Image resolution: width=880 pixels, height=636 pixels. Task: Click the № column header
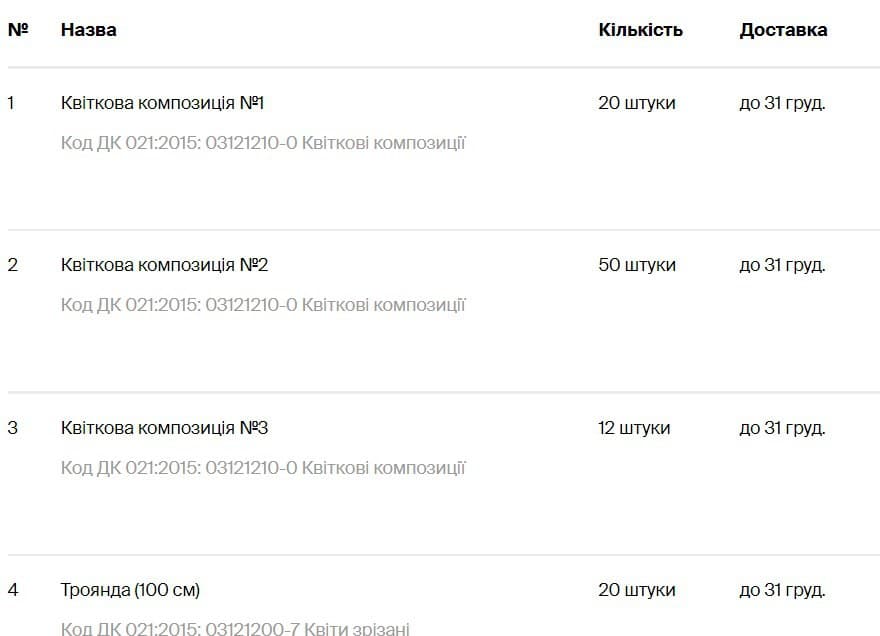[18, 30]
